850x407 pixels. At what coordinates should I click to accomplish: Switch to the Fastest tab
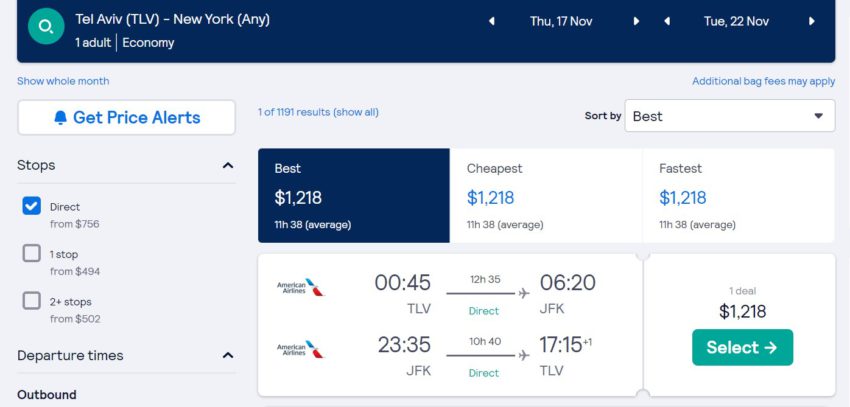(738, 196)
